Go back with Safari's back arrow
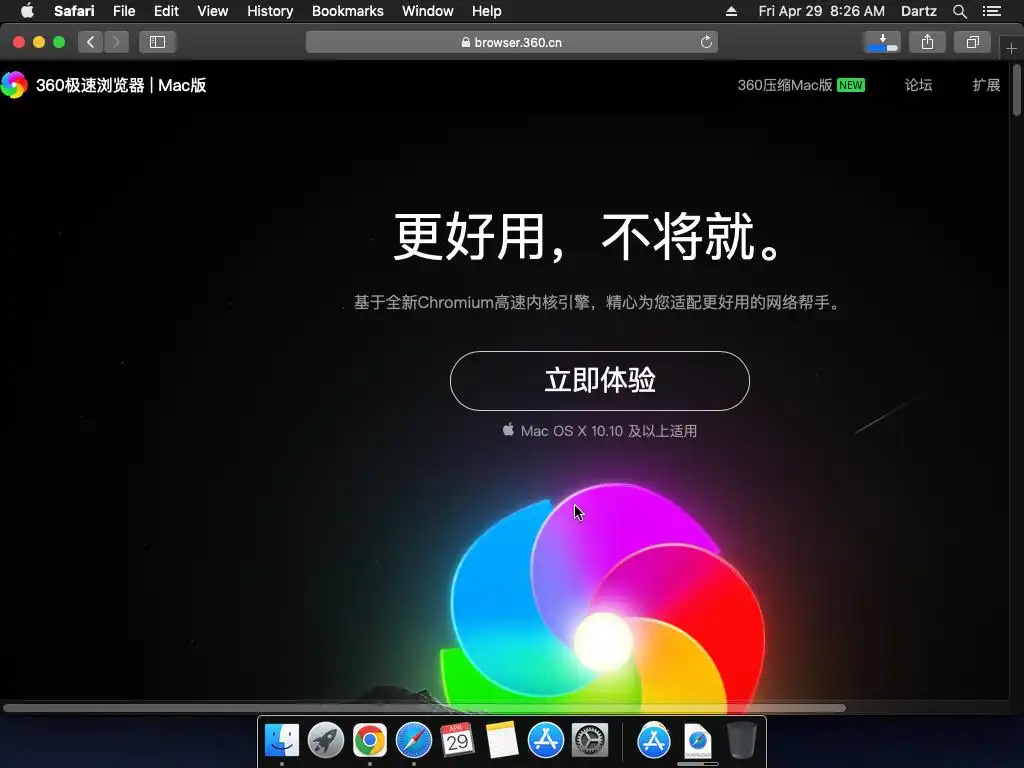The width and height of the screenshot is (1024, 768). (91, 42)
